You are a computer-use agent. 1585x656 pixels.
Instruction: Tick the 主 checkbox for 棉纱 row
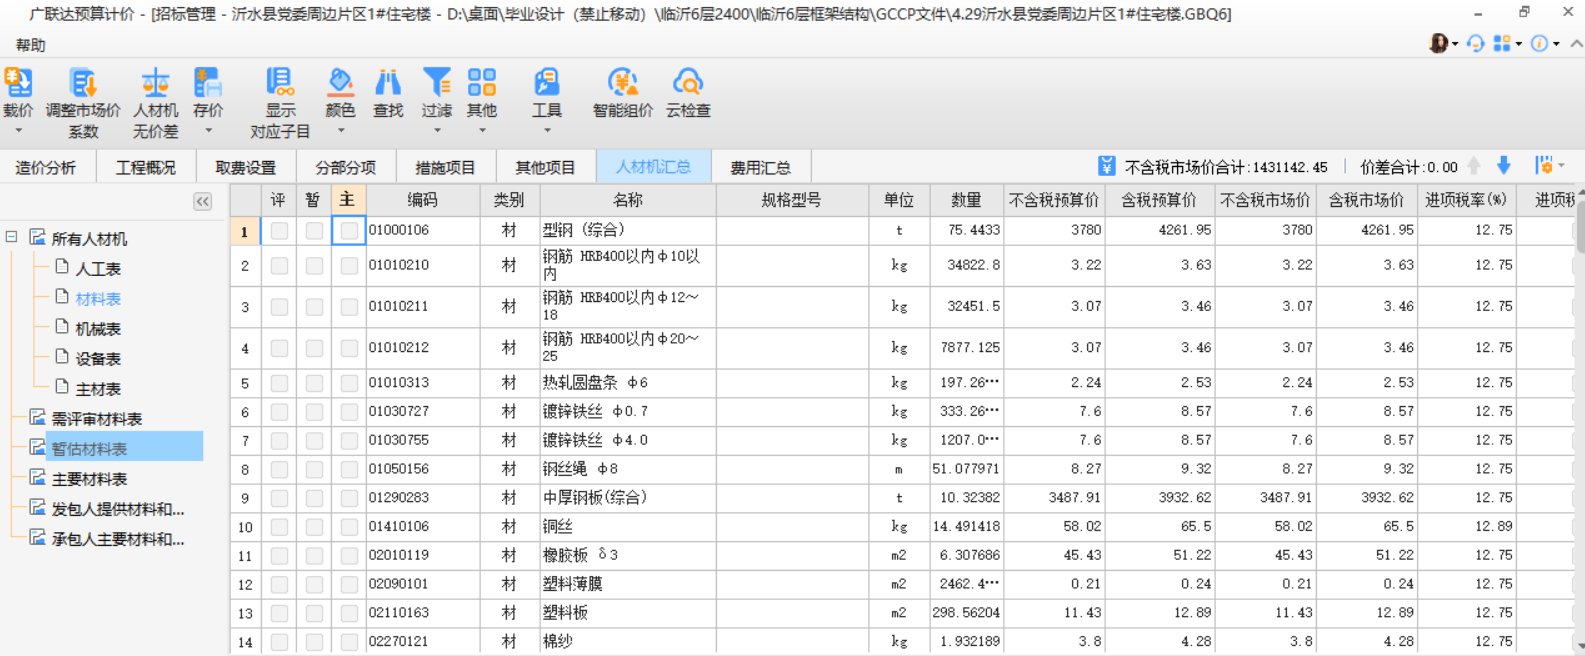[x=349, y=642]
